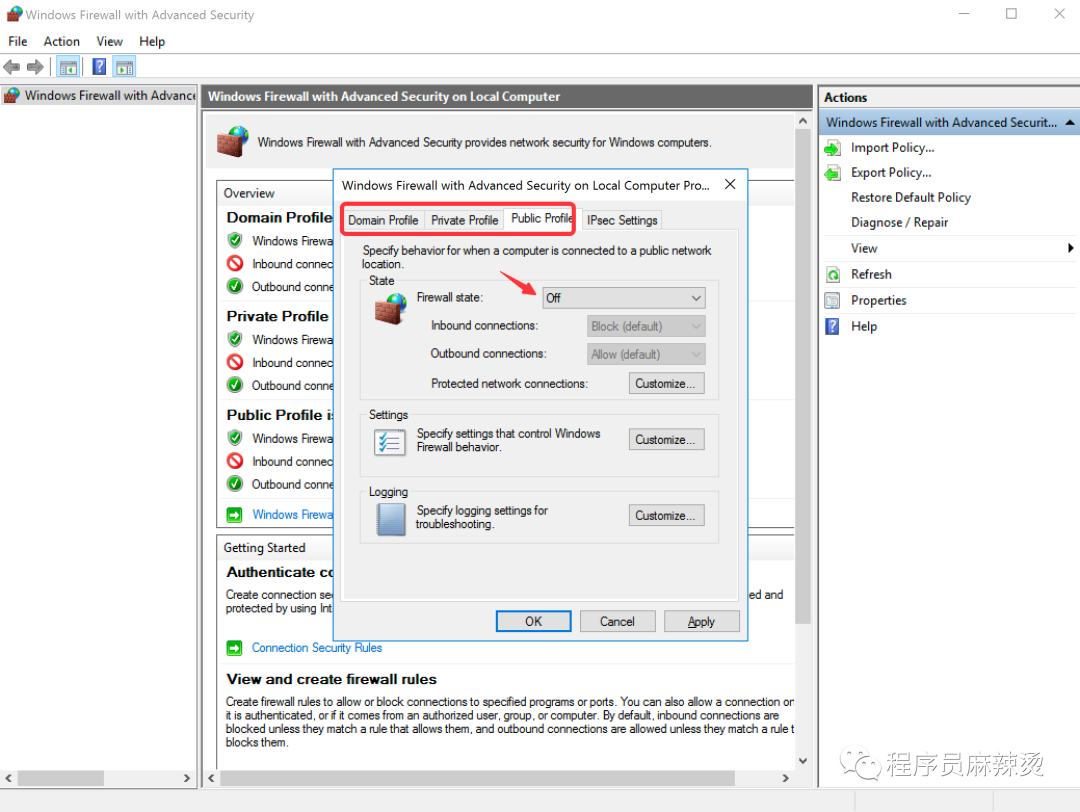The height and width of the screenshot is (812, 1080).
Task: Click the checklist icon in Settings section
Action: click(389, 441)
